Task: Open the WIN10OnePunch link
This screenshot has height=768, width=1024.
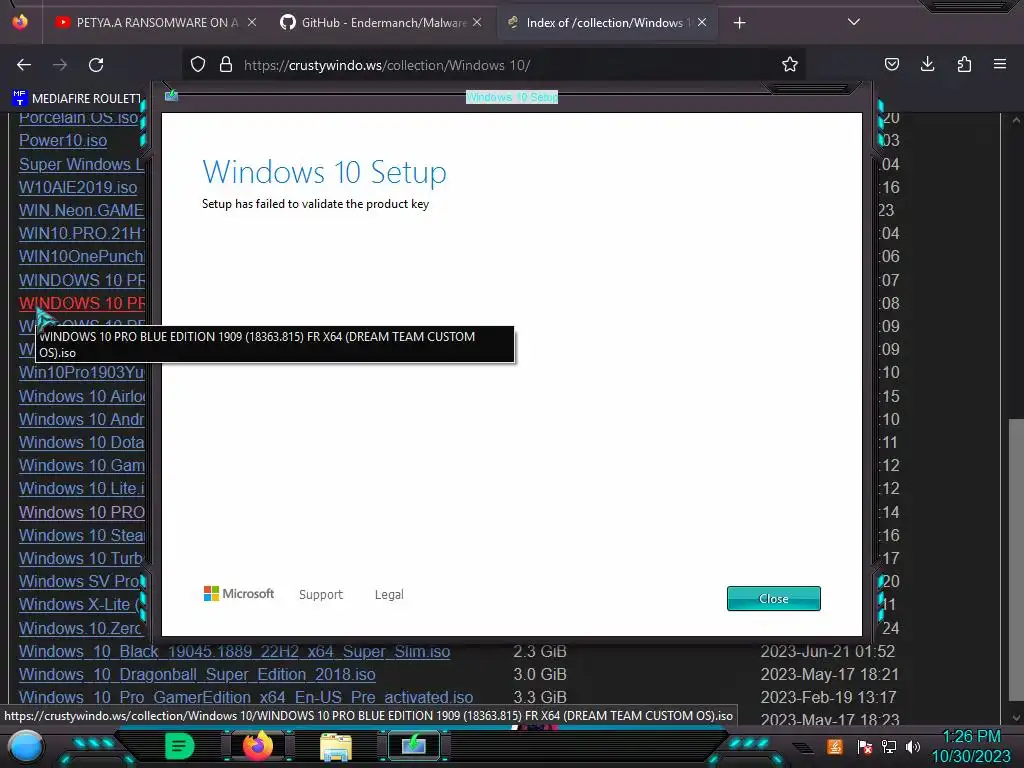Action: pyautogui.click(x=82, y=256)
